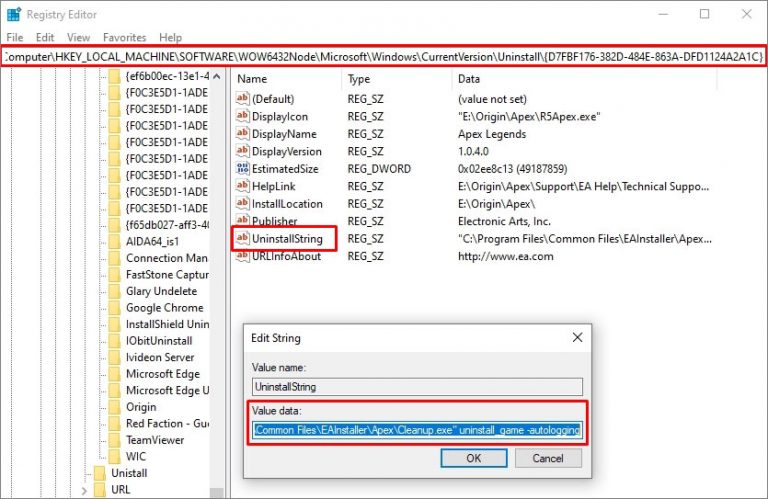Open the Edit menu
This screenshot has width=768, height=499.
point(47,37)
